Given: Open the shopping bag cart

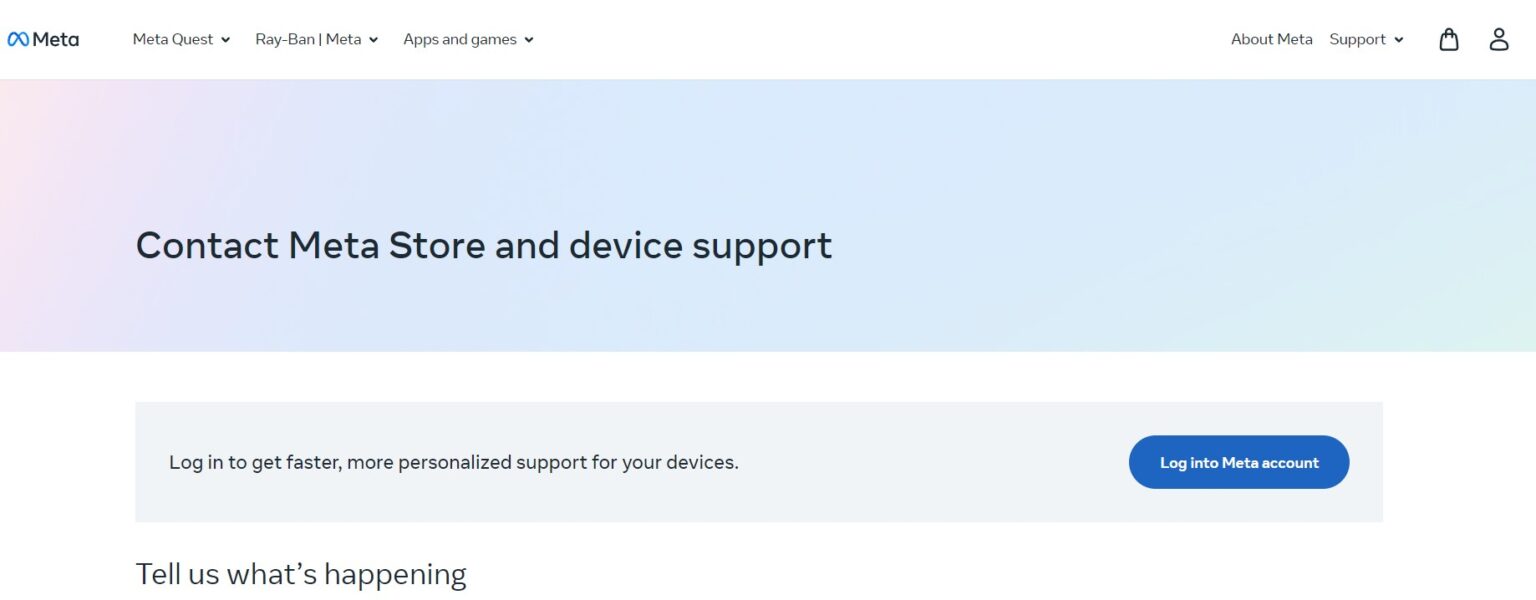Looking at the screenshot, I should pos(1449,40).
